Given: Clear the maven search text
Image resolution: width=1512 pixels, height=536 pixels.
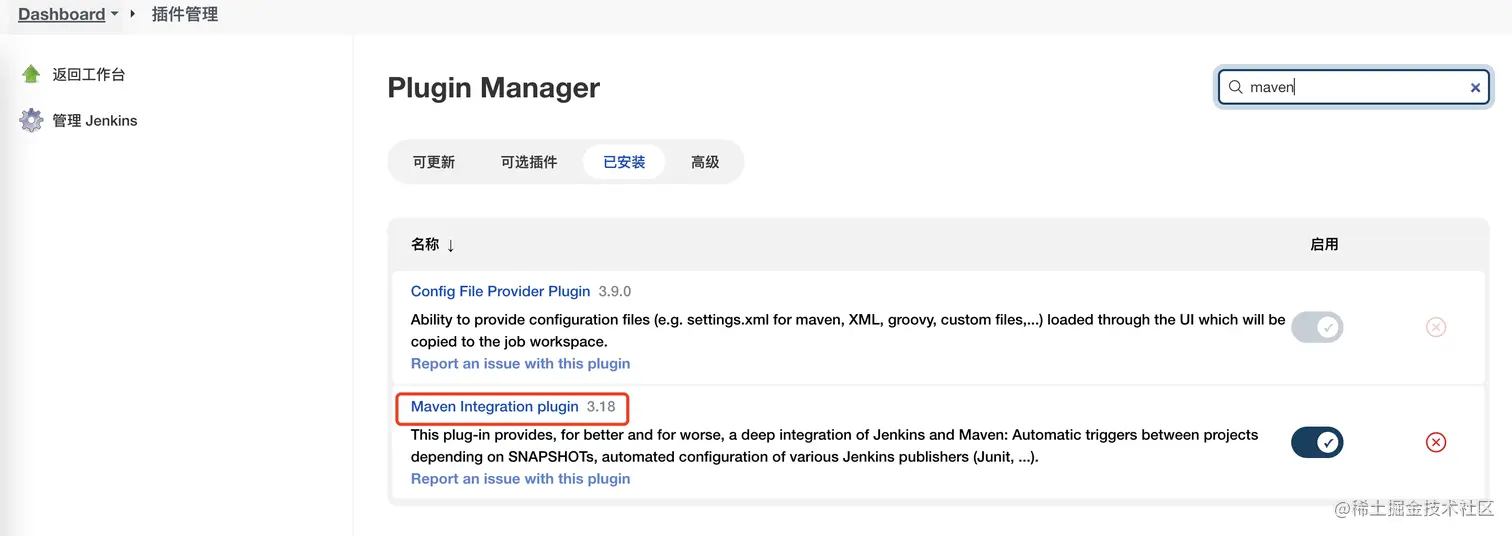Looking at the screenshot, I should [1475, 88].
